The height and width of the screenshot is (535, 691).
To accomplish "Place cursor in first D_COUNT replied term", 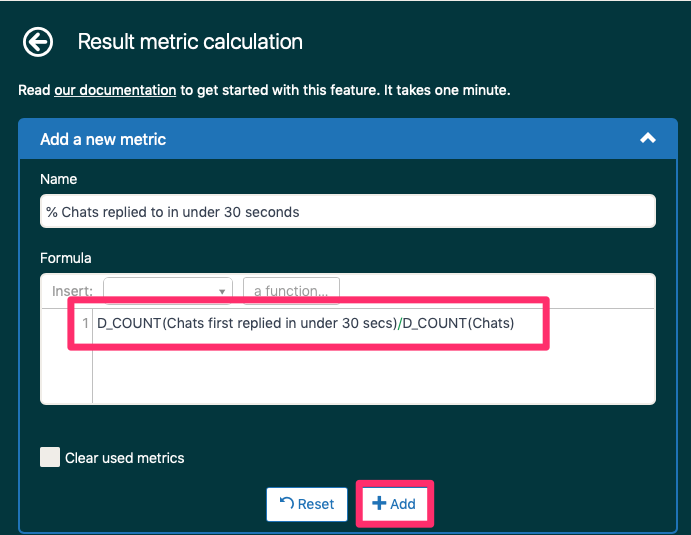I will point(247,323).
